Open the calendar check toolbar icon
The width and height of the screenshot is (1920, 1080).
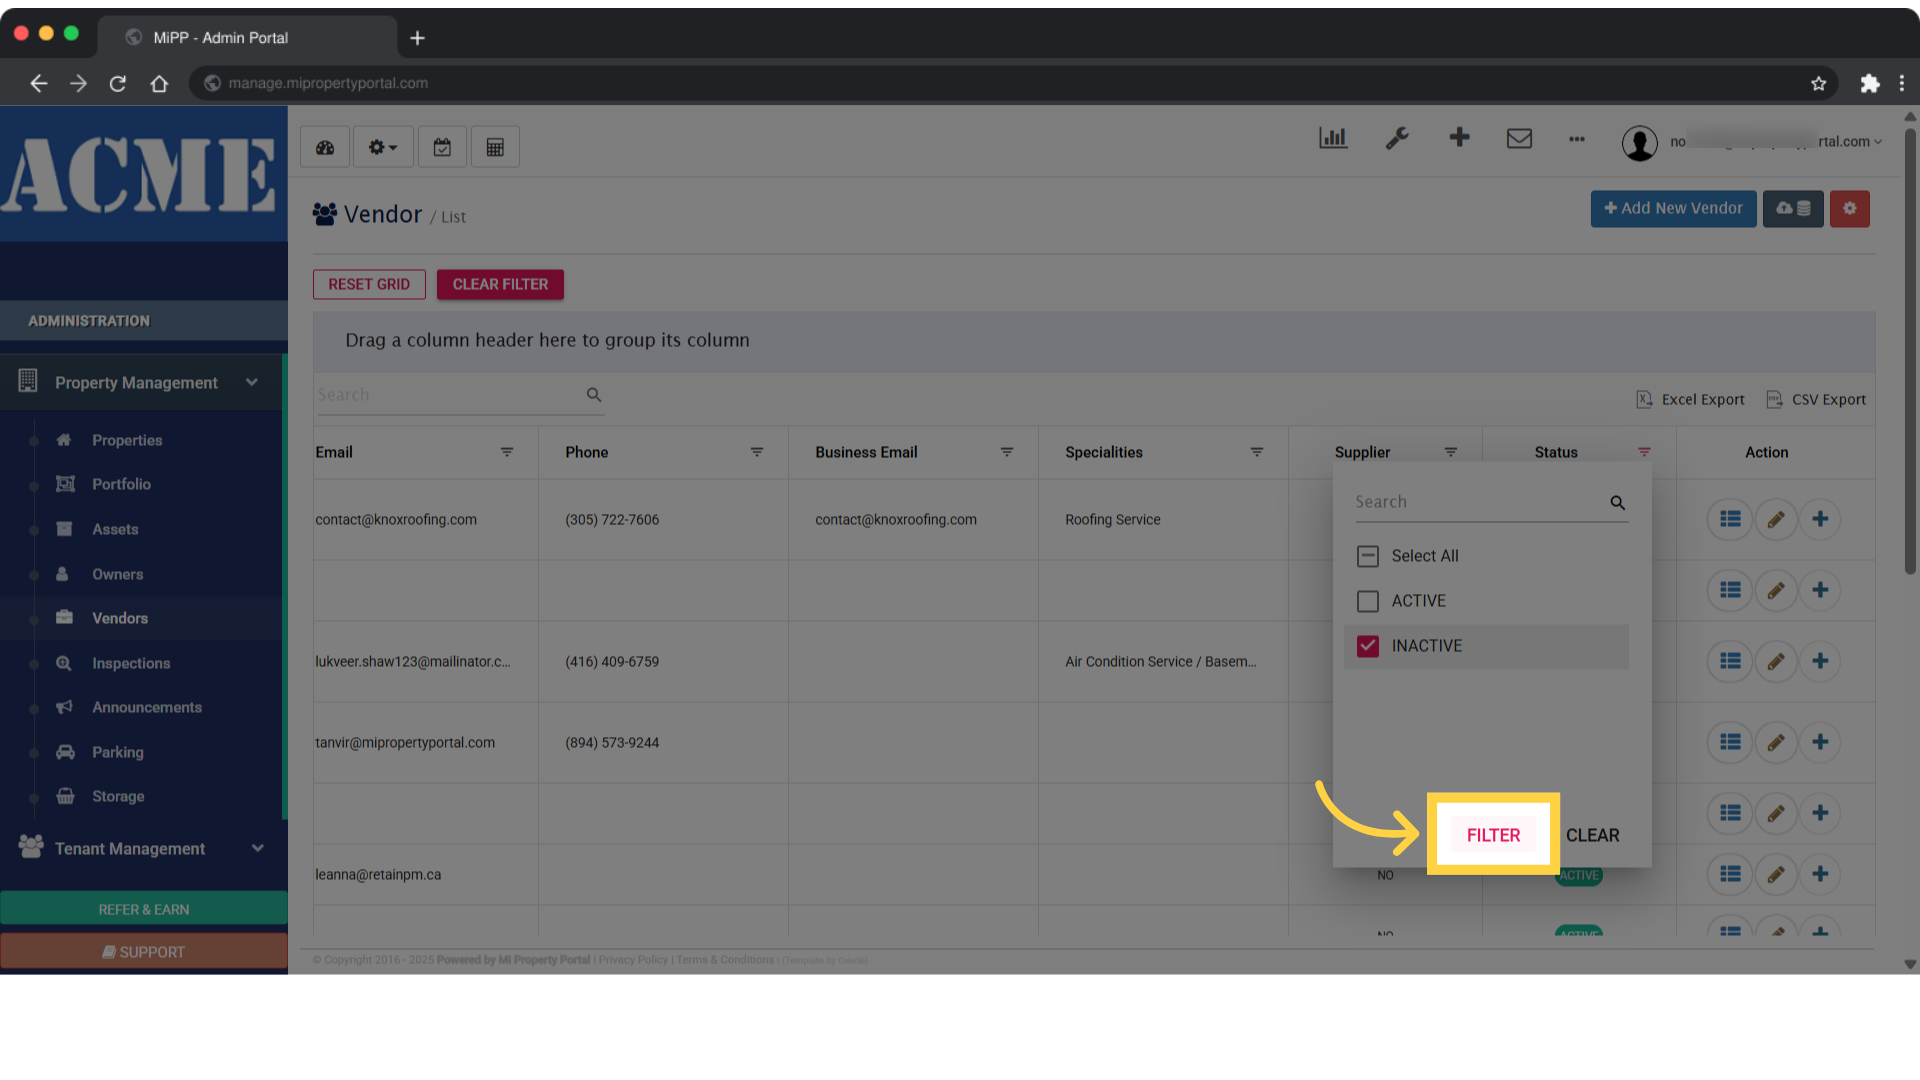click(x=442, y=147)
